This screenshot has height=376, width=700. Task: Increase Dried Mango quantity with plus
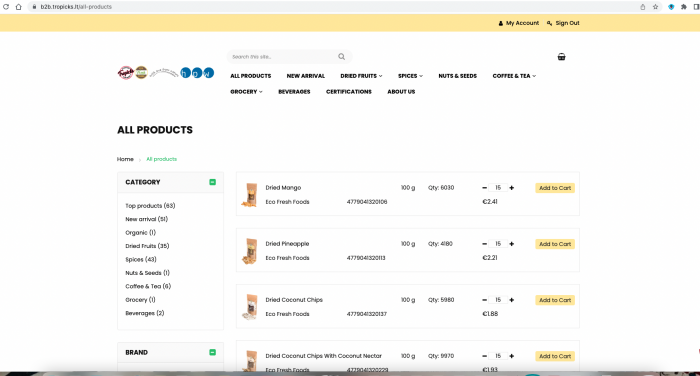click(x=512, y=188)
